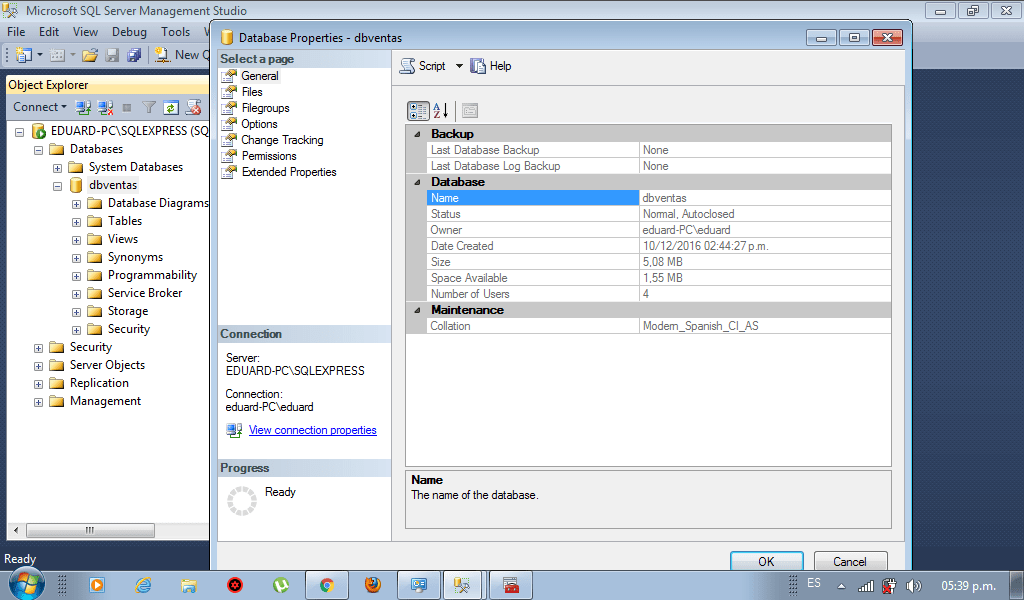Click the New Project toolbar icon
This screenshot has width=1024, height=600.
[x=24, y=55]
